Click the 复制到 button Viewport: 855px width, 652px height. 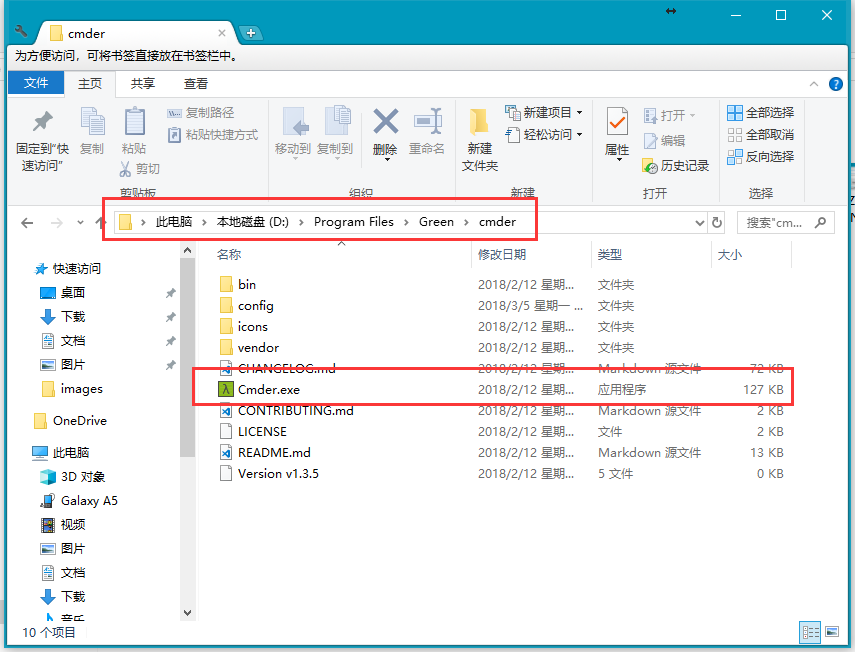pyautogui.click(x=335, y=131)
